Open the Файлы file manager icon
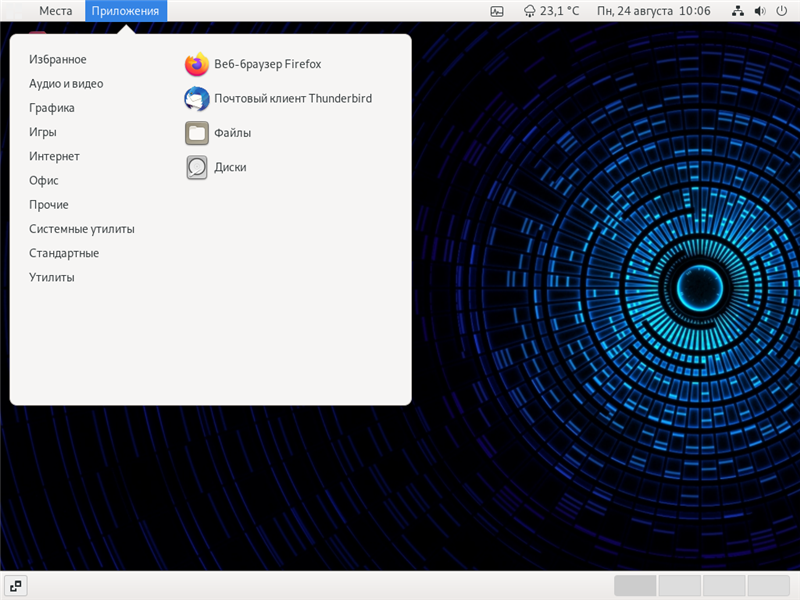 coord(197,133)
